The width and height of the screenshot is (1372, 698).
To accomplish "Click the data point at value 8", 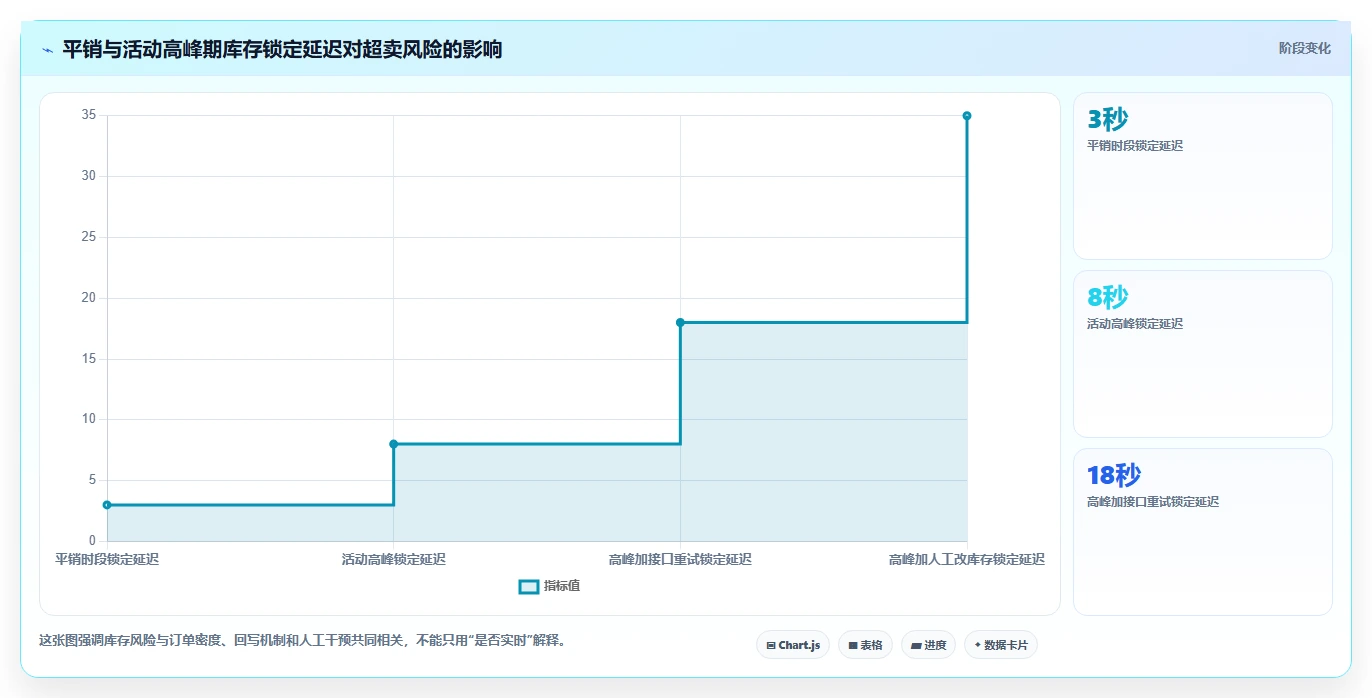I will click(x=393, y=444).
